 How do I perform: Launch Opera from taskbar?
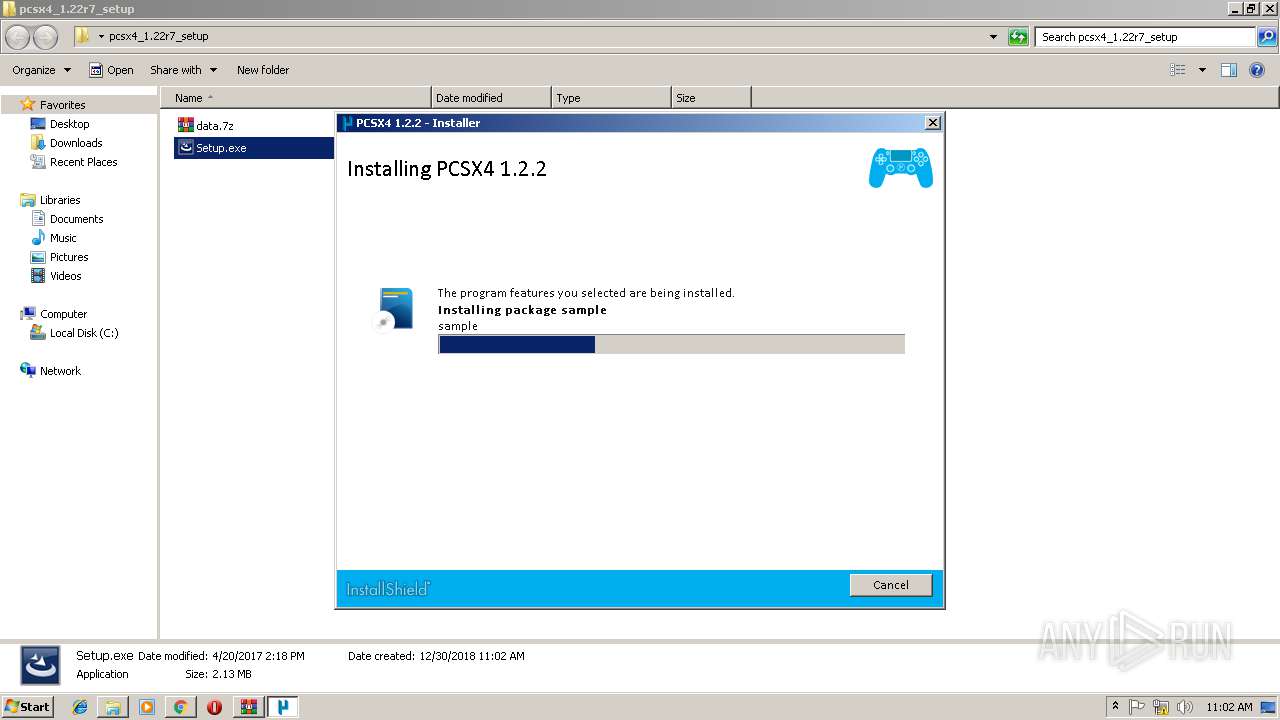(214, 707)
